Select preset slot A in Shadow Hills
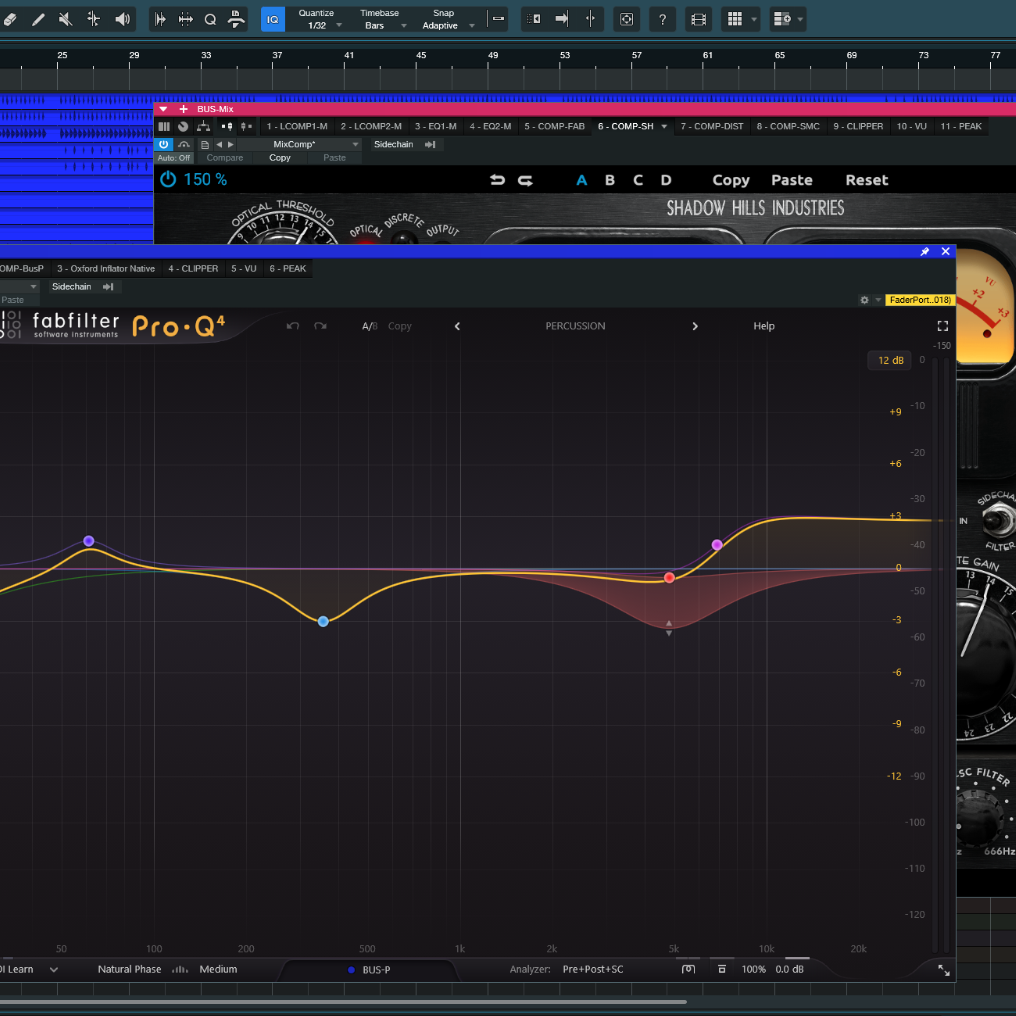1016x1016 pixels. (x=582, y=180)
